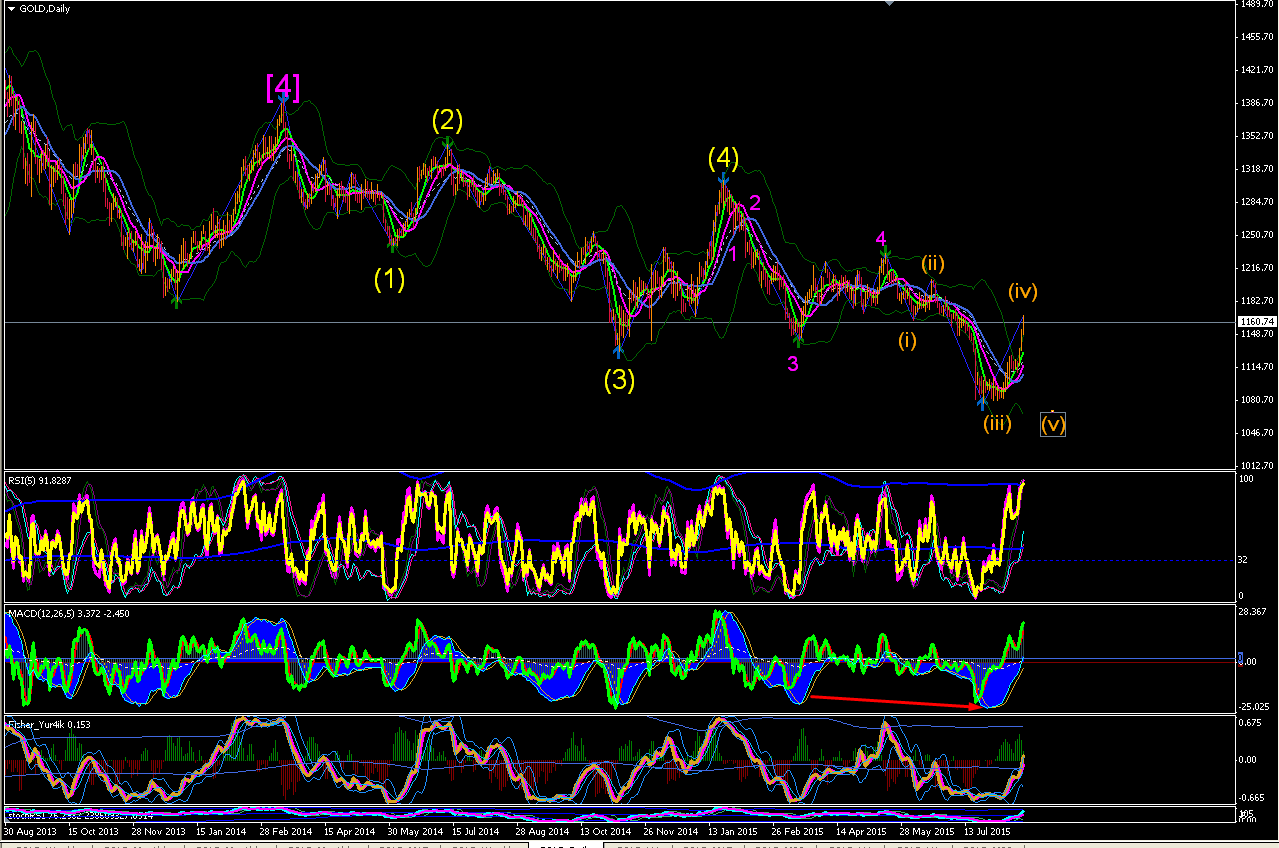Select the red trendline arrow in the MACD panel
1279x848 pixels.
click(x=895, y=701)
